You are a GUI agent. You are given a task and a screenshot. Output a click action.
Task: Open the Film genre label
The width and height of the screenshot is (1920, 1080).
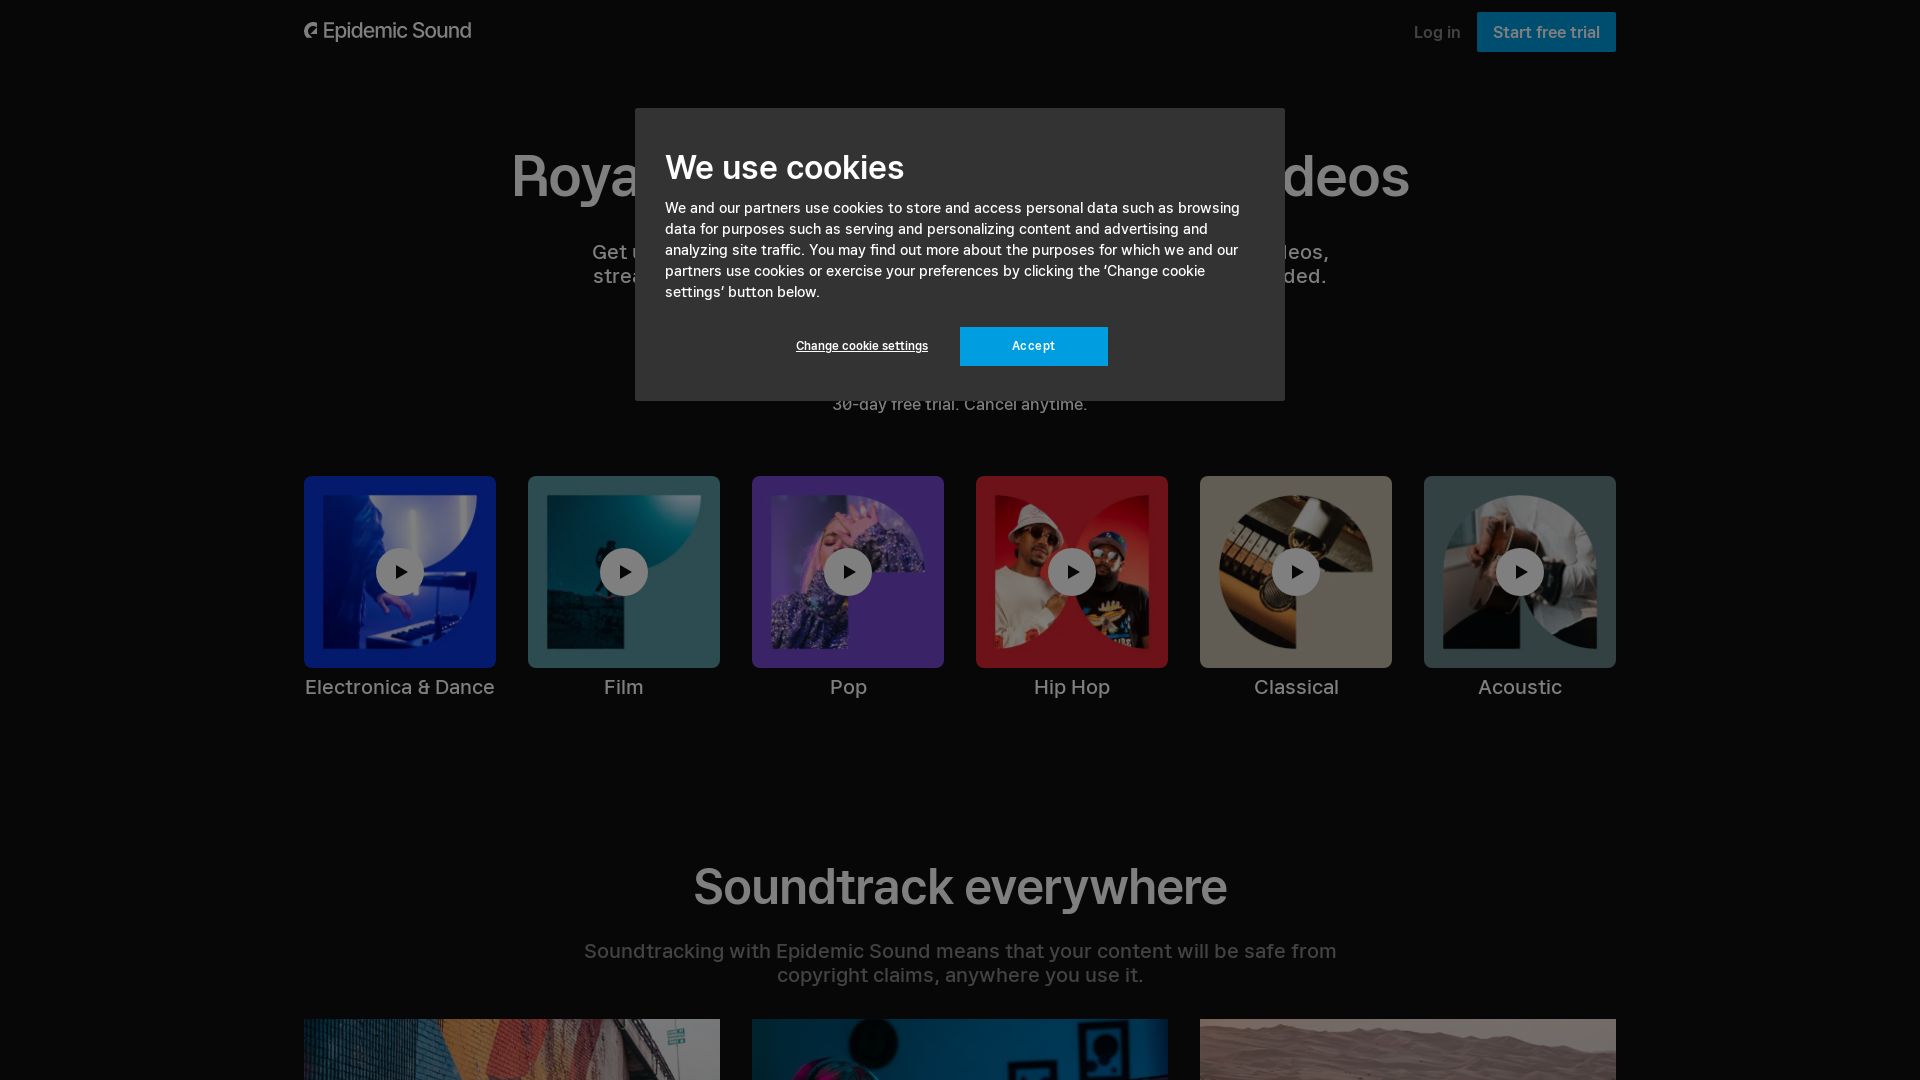(x=624, y=687)
